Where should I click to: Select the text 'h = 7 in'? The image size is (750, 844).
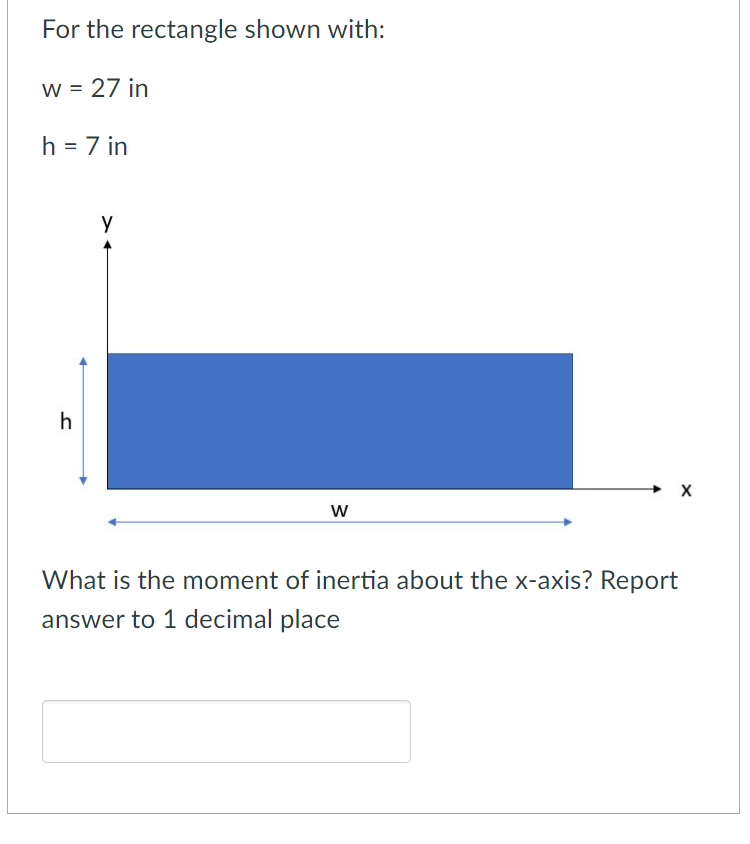pyautogui.click(x=85, y=147)
